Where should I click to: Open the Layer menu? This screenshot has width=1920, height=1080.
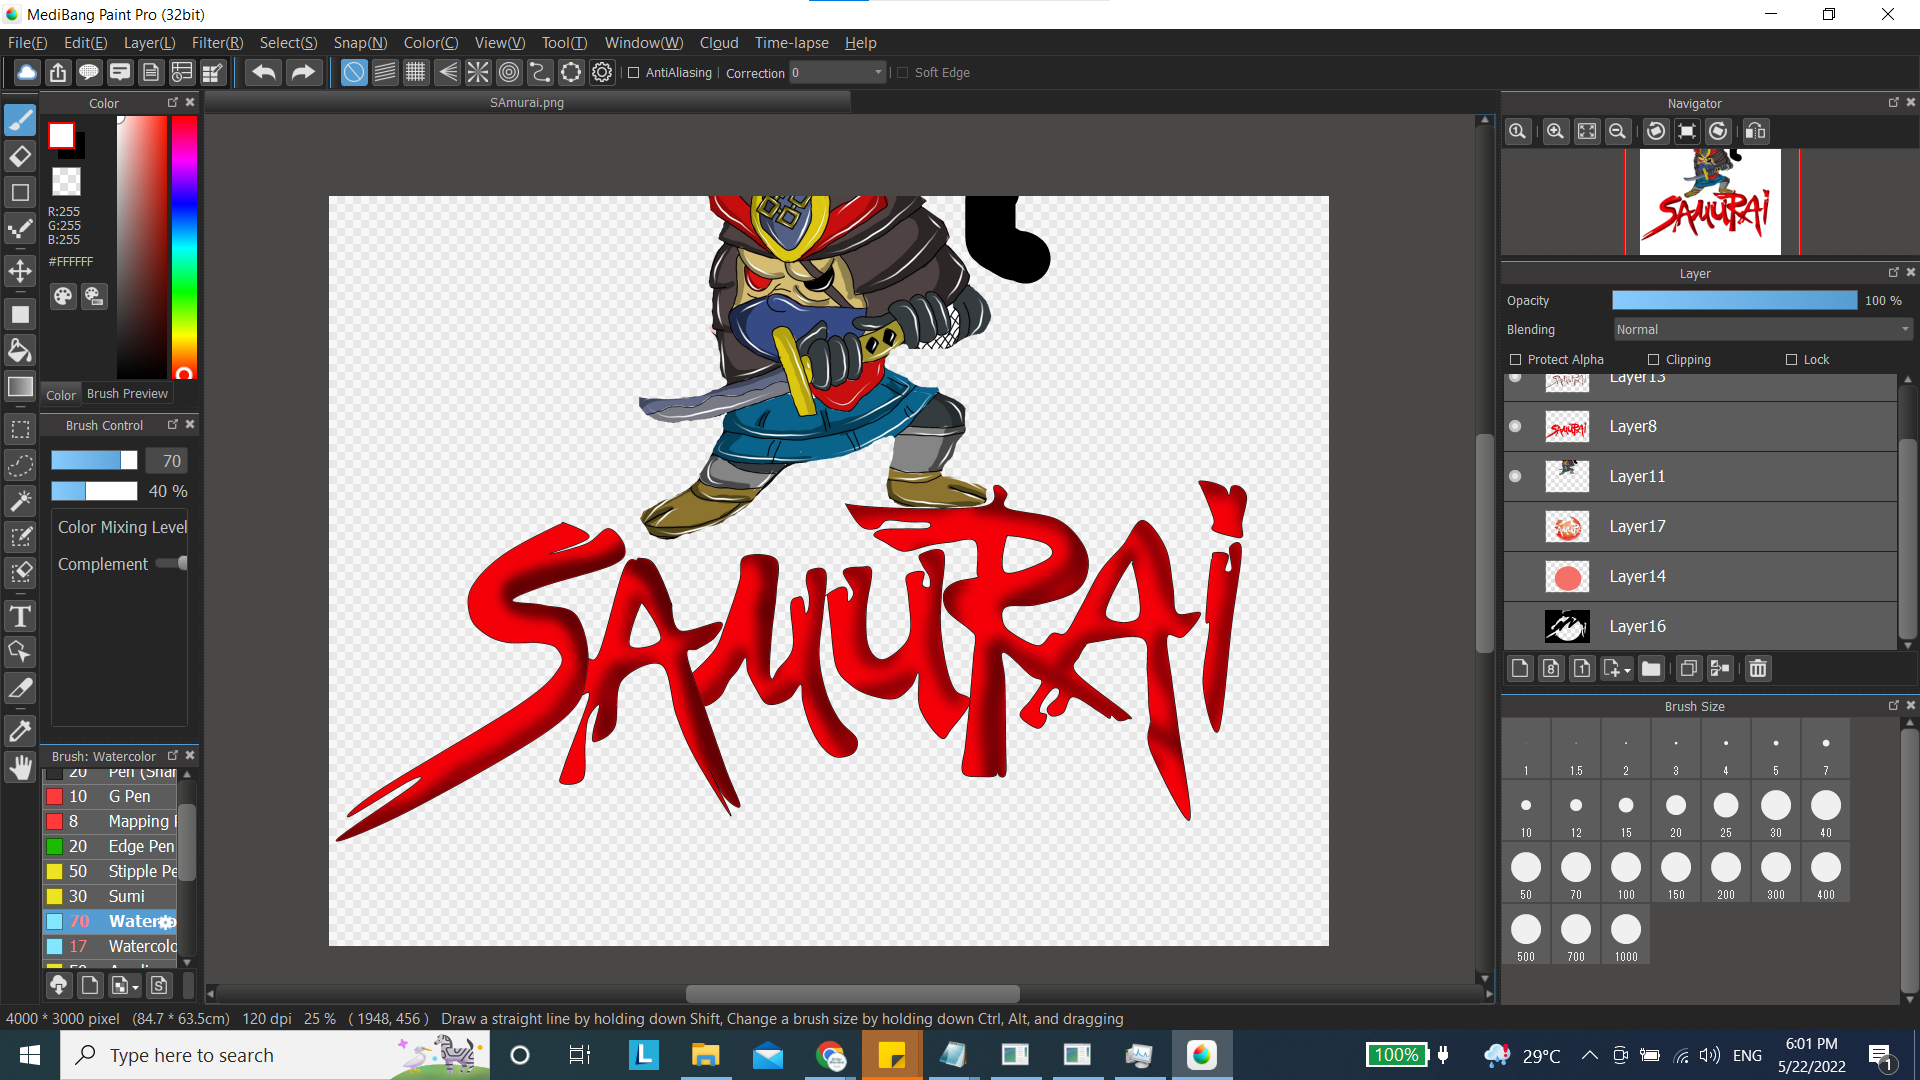click(x=149, y=42)
